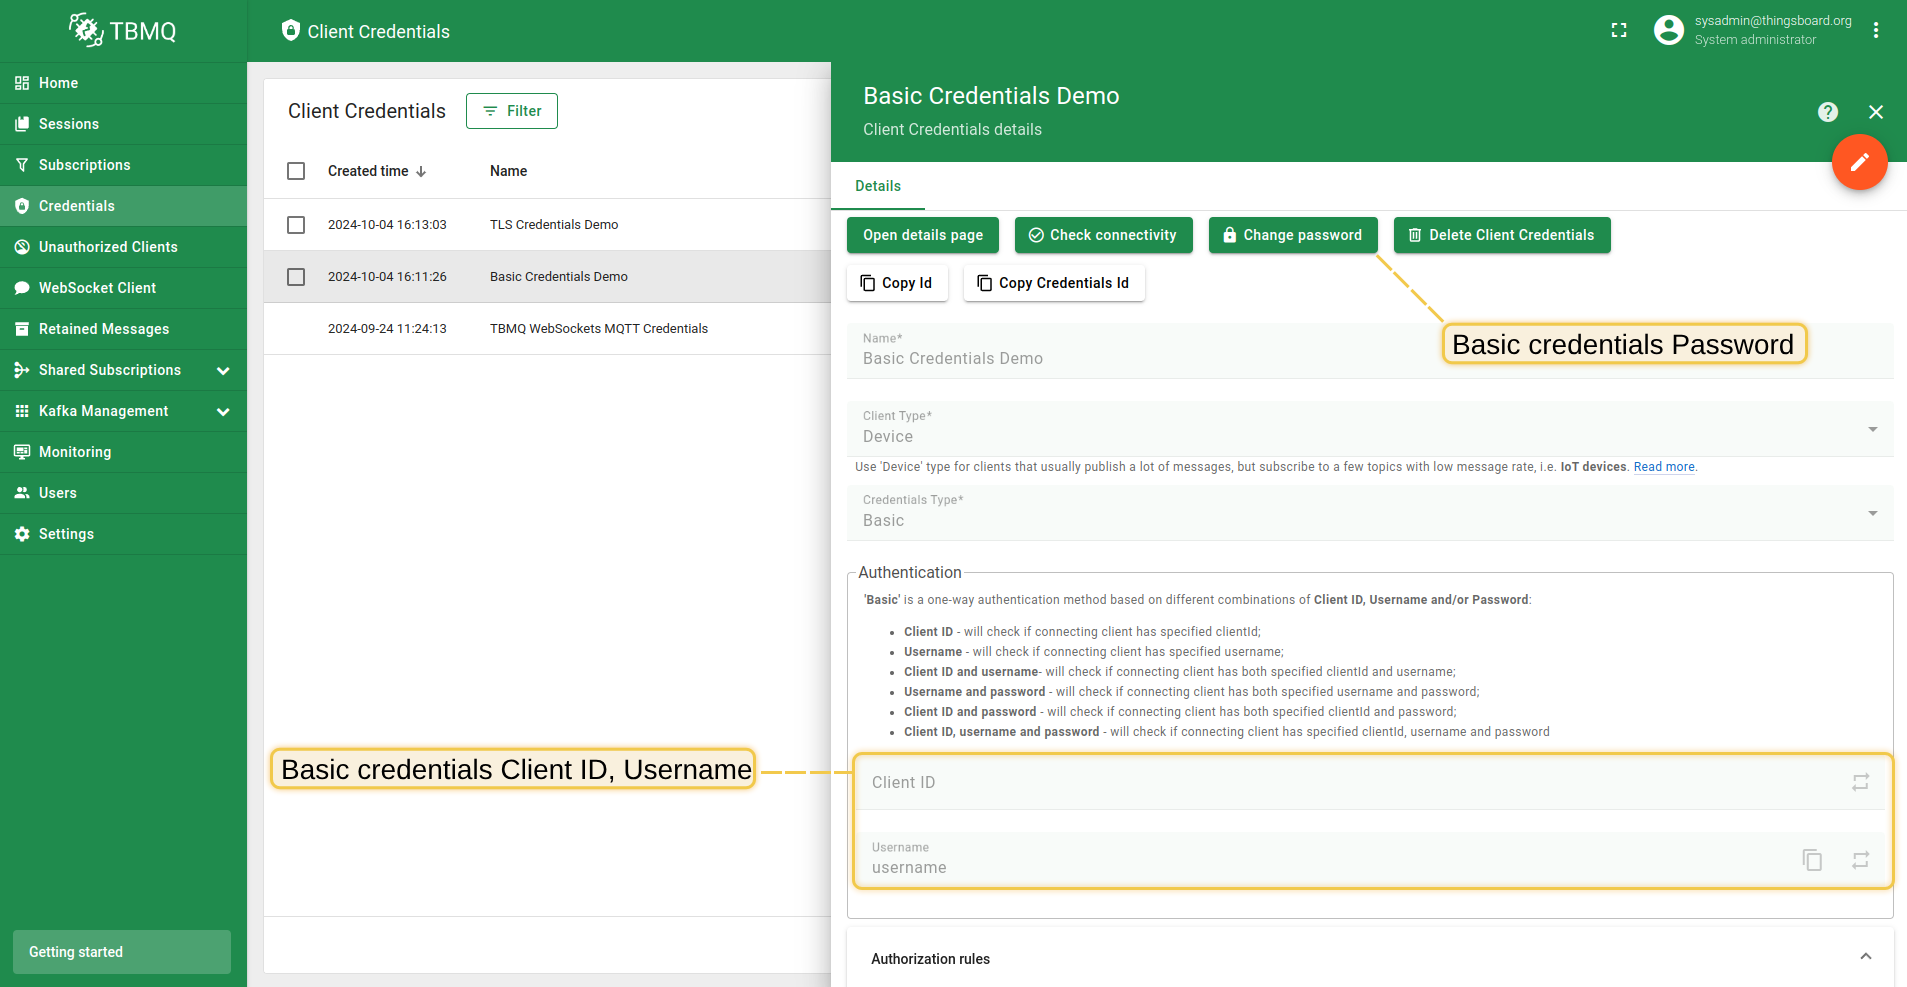Expand Shared Subscriptions sidebar menu

click(223, 370)
